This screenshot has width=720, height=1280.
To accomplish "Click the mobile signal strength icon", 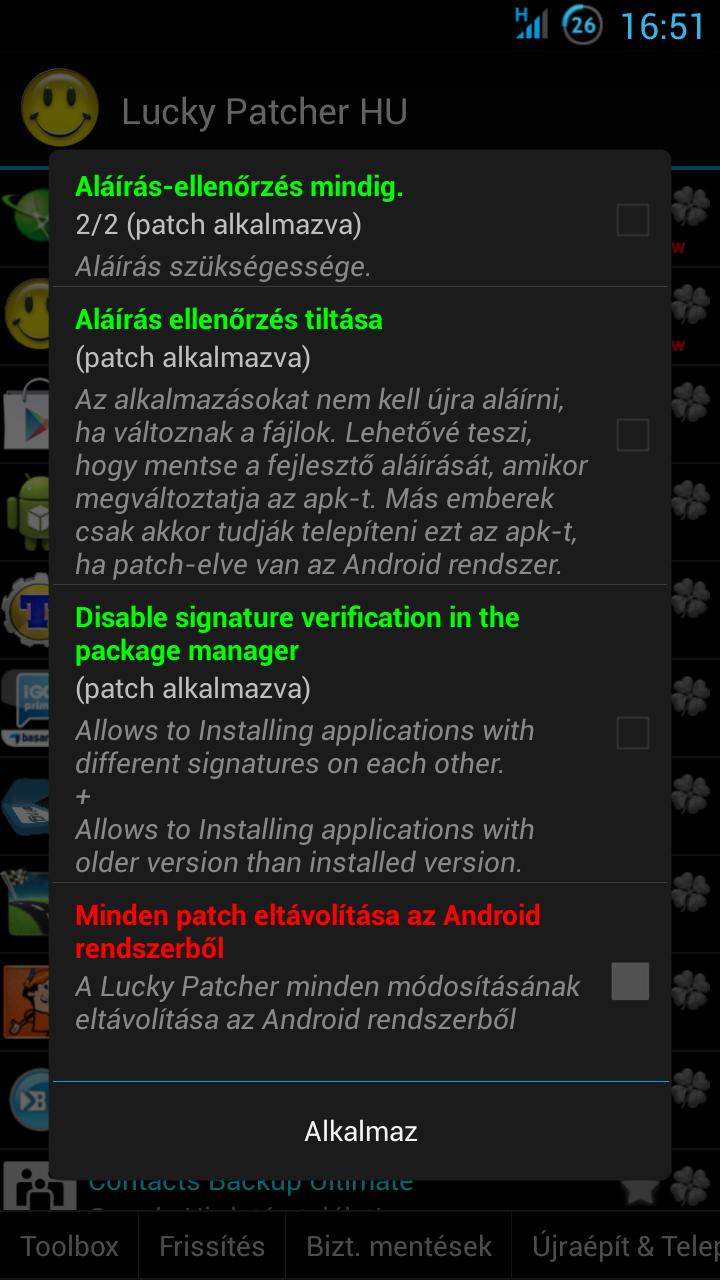I will 531,24.
